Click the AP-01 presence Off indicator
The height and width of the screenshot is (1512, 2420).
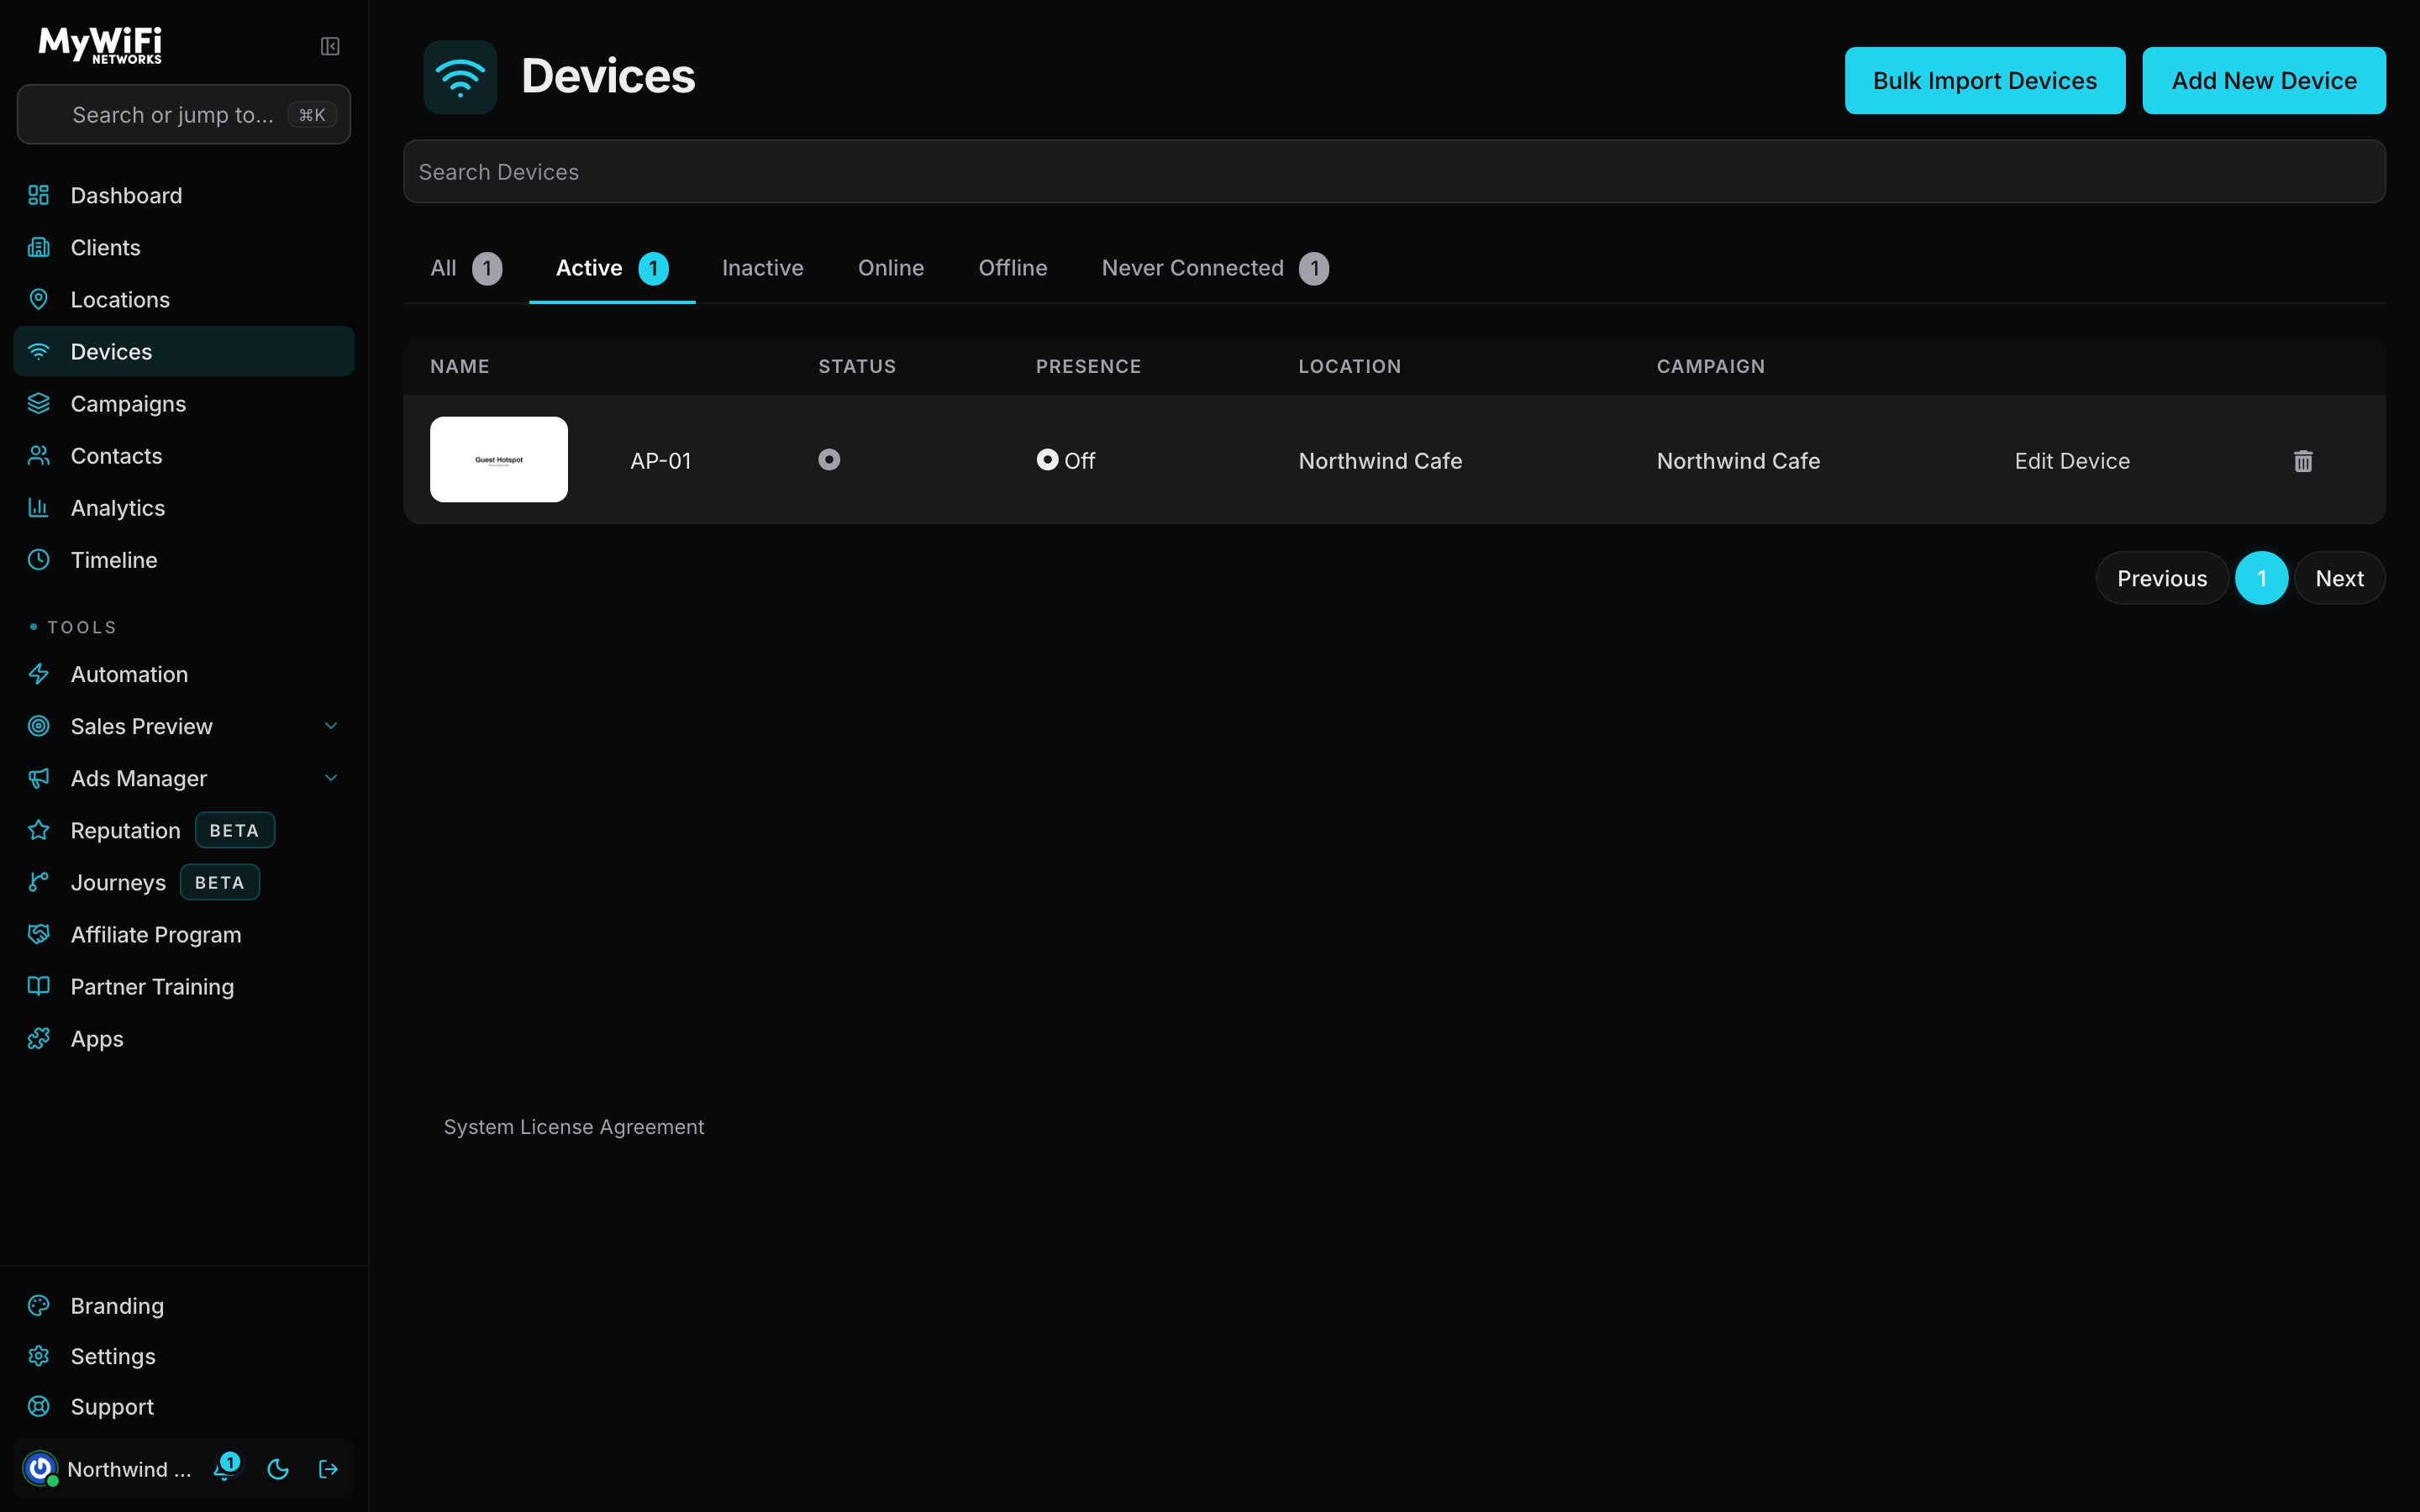pyautogui.click(x=1066, y=460)
